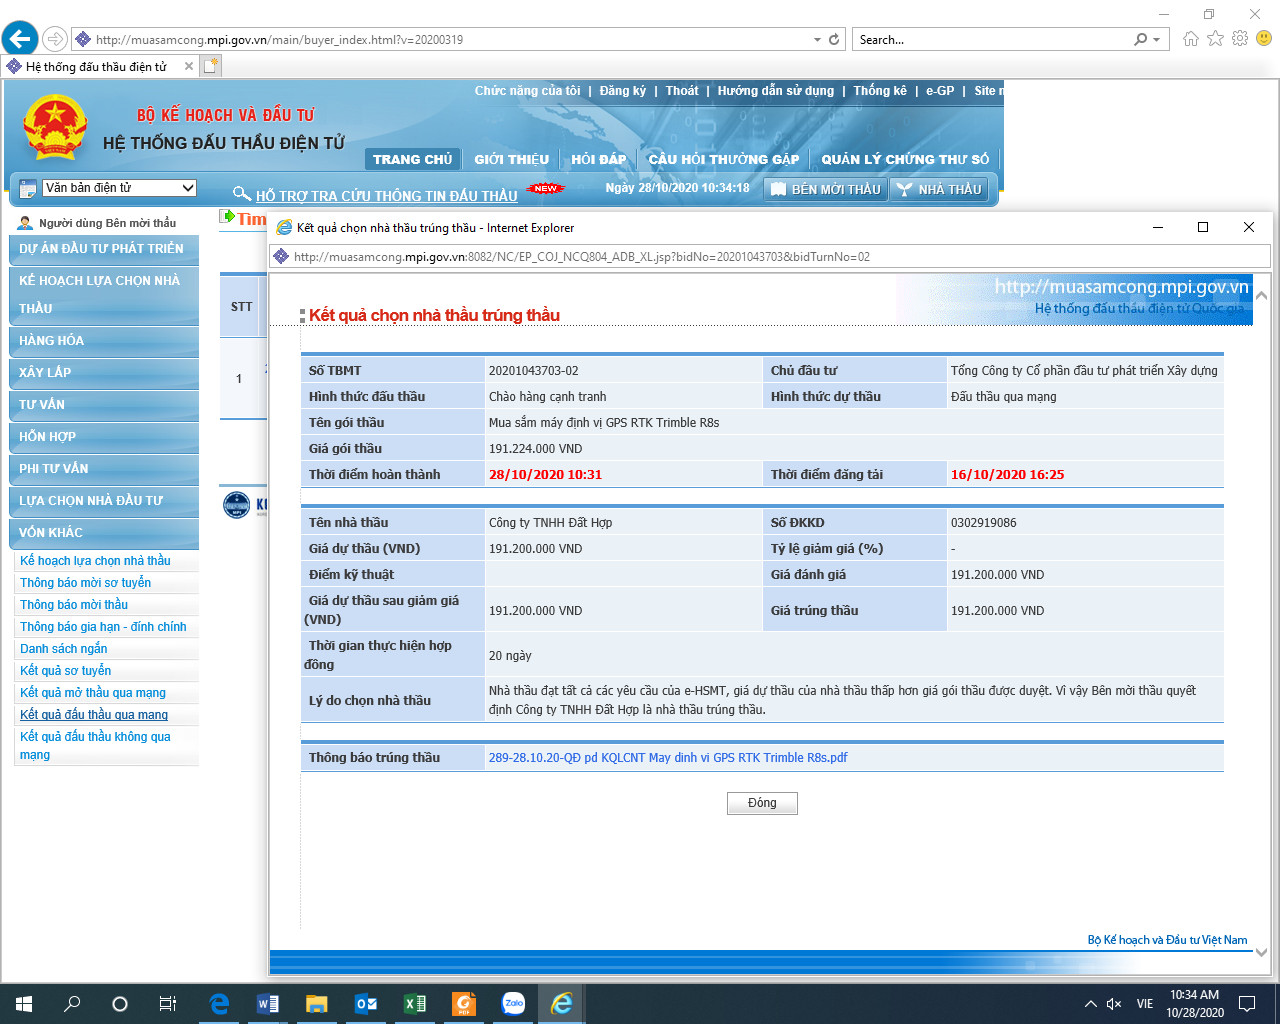1280x1024 pixels.
Task: Show hidden system tray icons
Action: tap(1090, 1003)
